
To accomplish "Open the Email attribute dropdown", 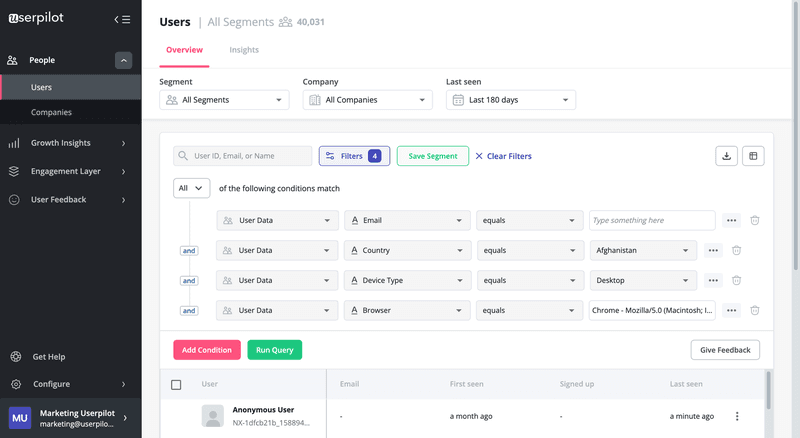I will point(407,221).
